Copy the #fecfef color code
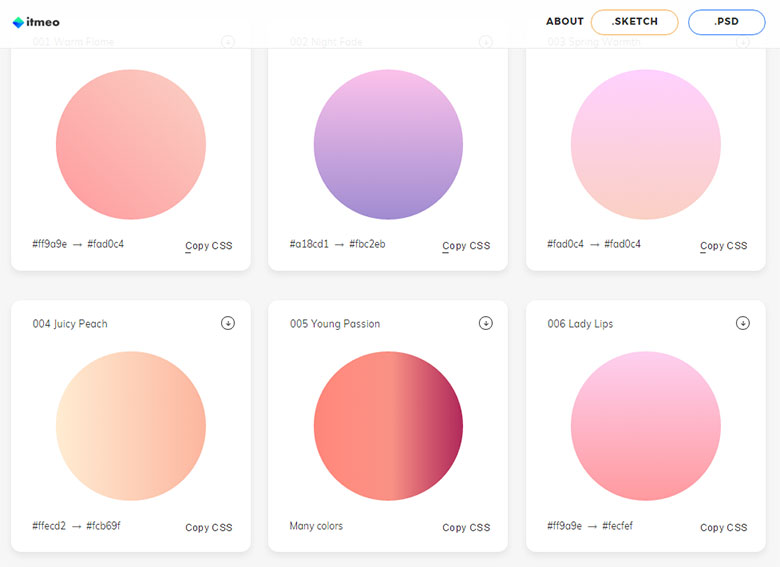This screenshot has width=780, height=567. pyautogui.click(x=617, y=526)
